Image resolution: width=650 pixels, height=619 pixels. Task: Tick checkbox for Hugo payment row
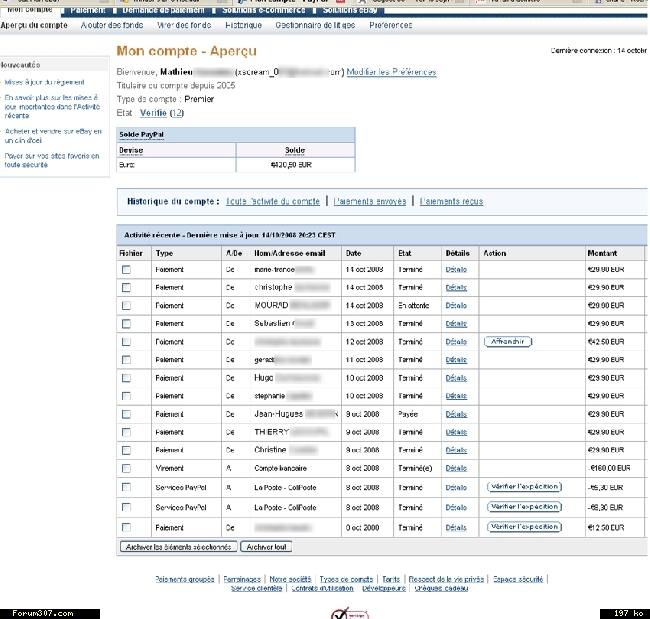[x=126, y=378]
